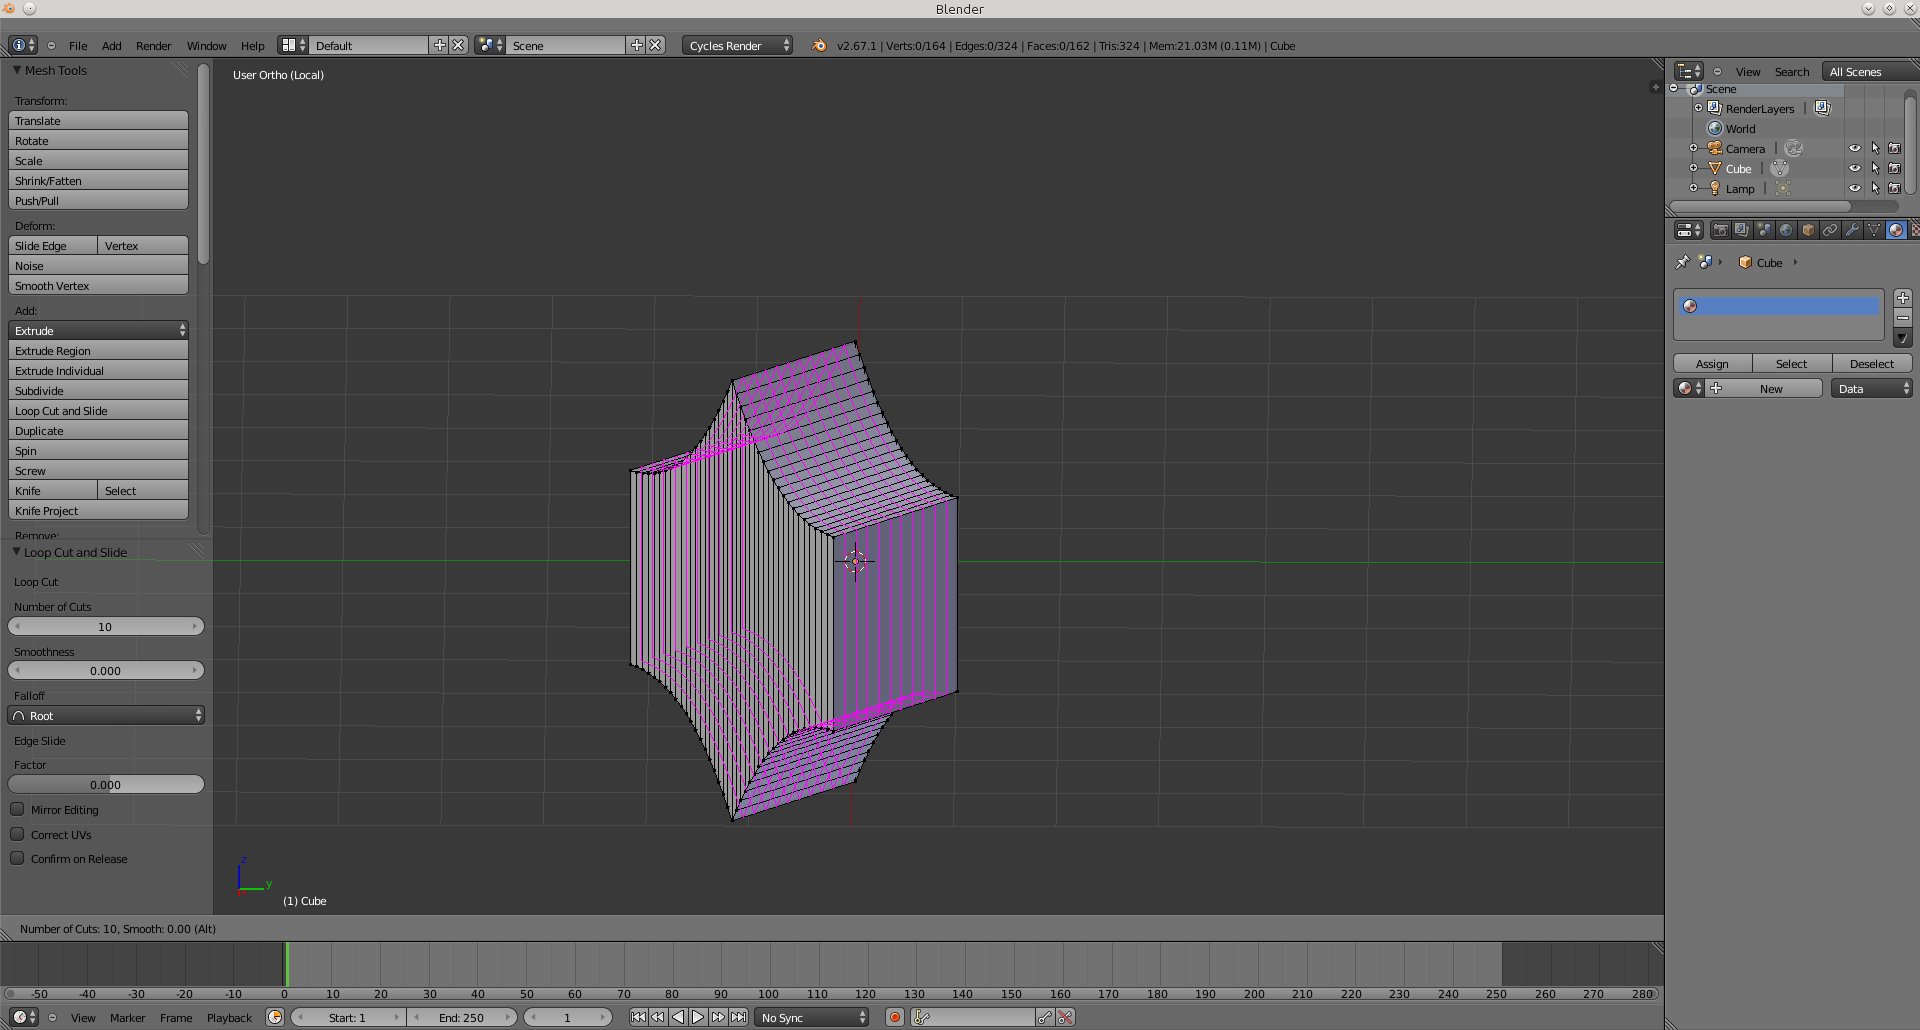This screenshot has height=1030, width=1920.
Task: Open the Object properties orange cube tab
Action: [x=1808, y=230]
